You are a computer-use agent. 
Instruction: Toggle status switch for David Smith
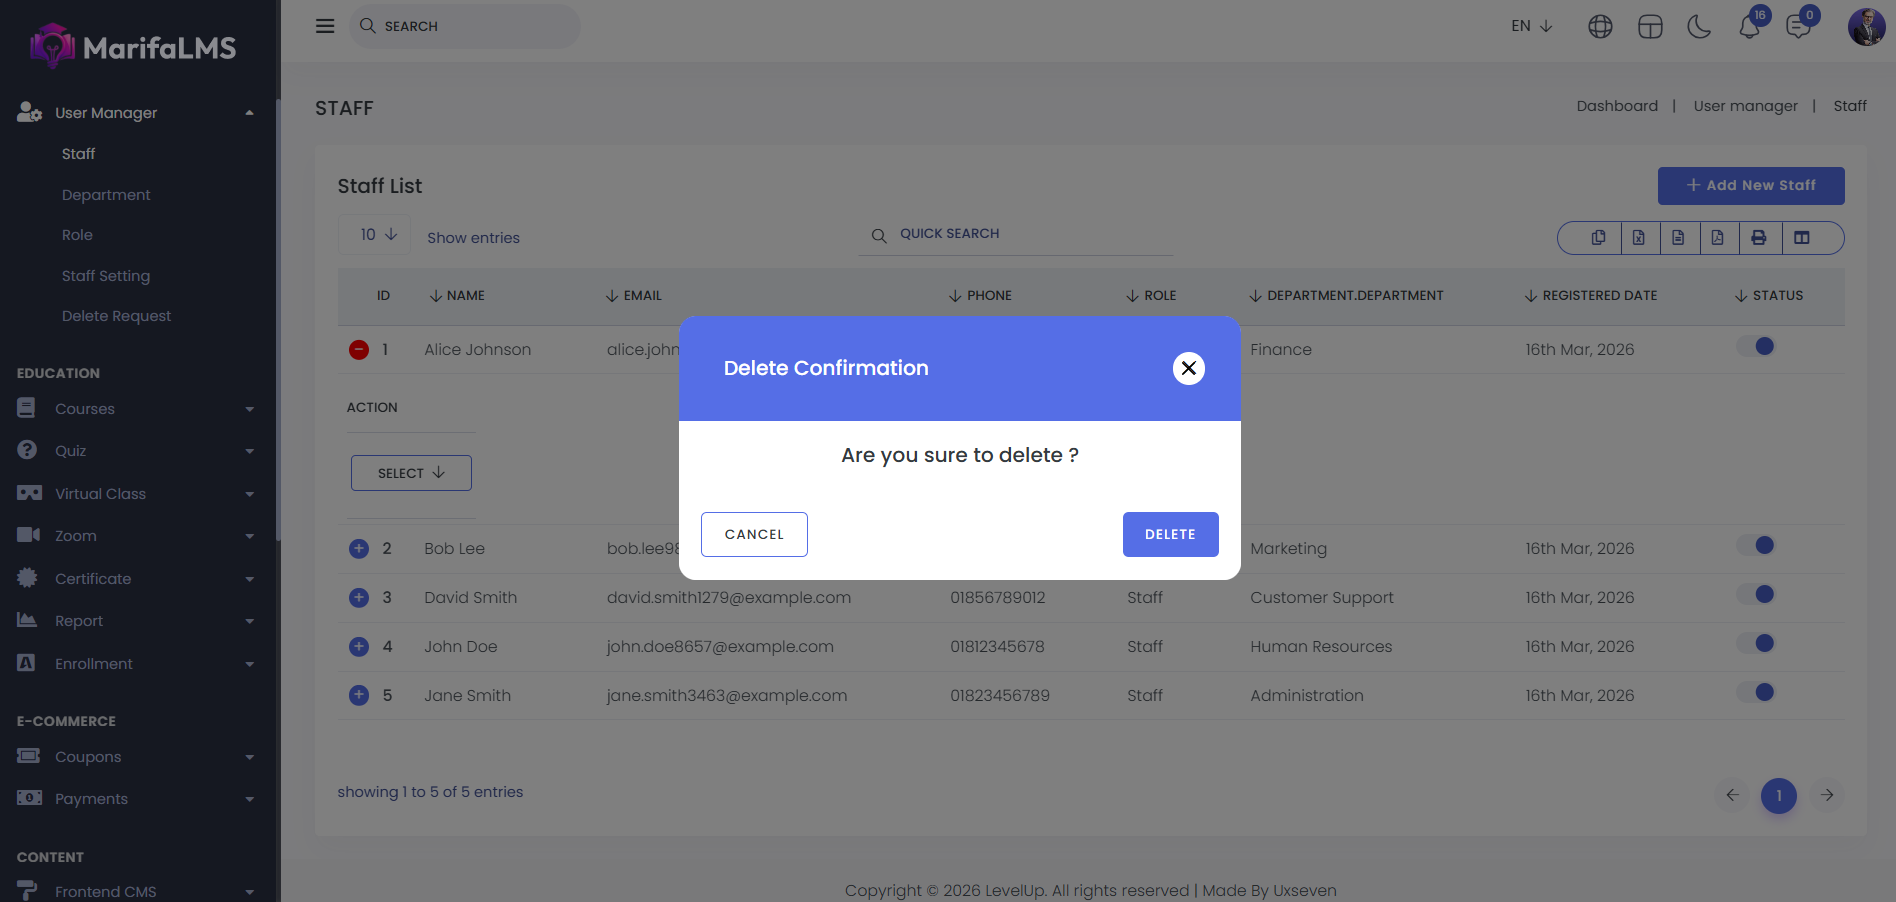pyautogui.click(x=1756, y=595)
